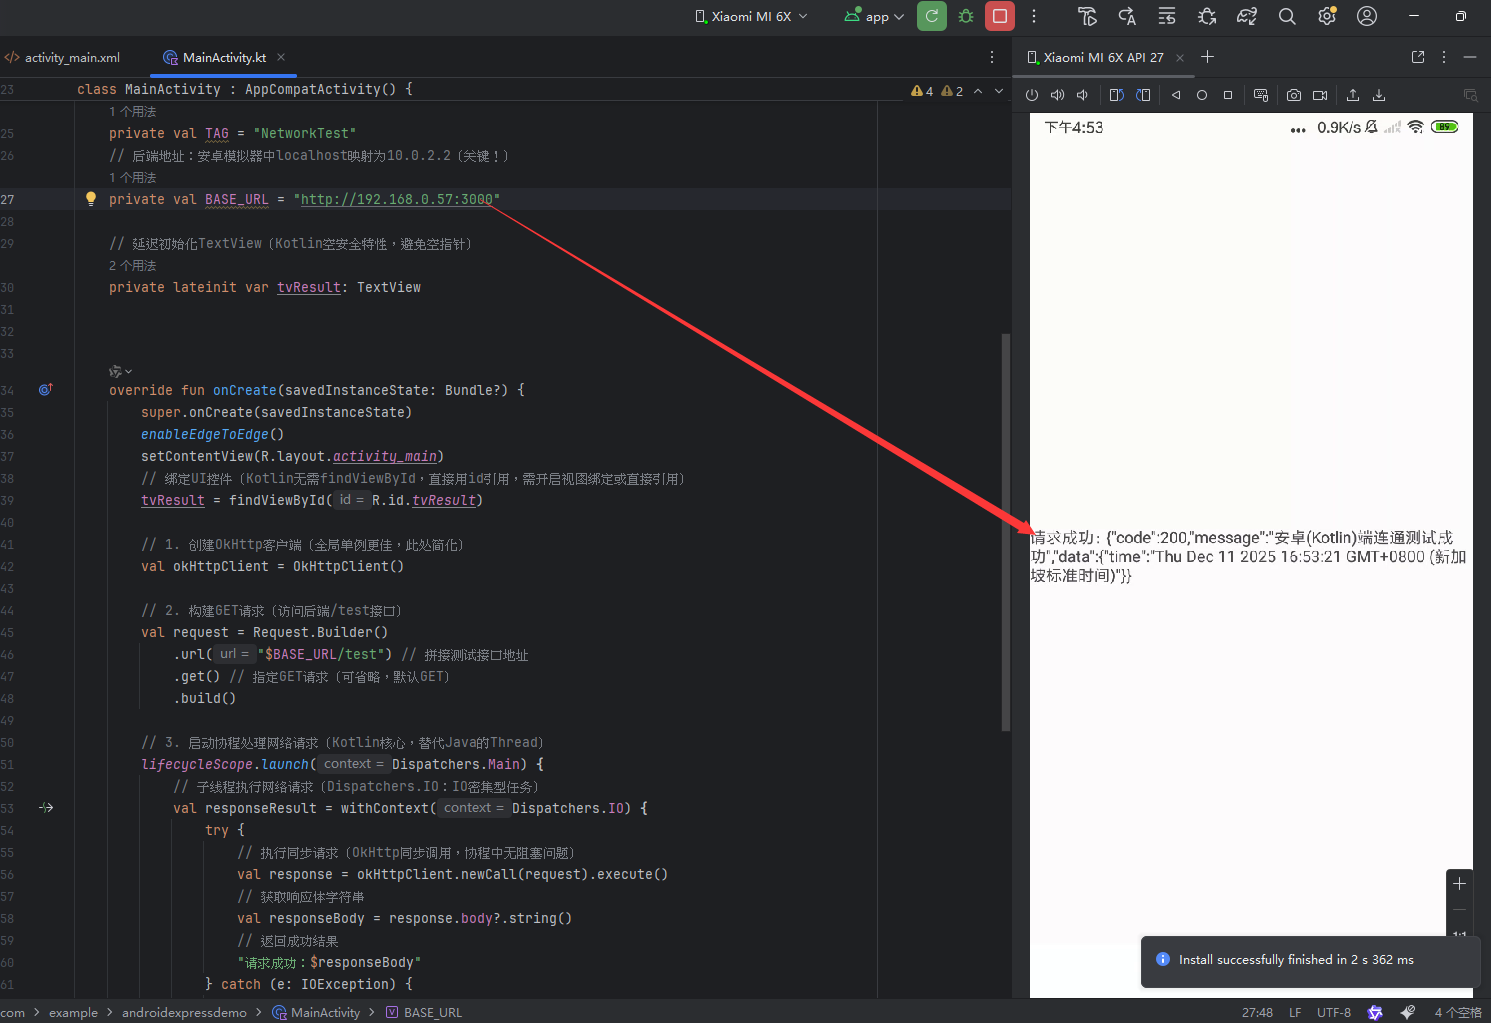Start debugging with the bug icon
This screenshot has width=1491, height=1023.
point(966,16)
